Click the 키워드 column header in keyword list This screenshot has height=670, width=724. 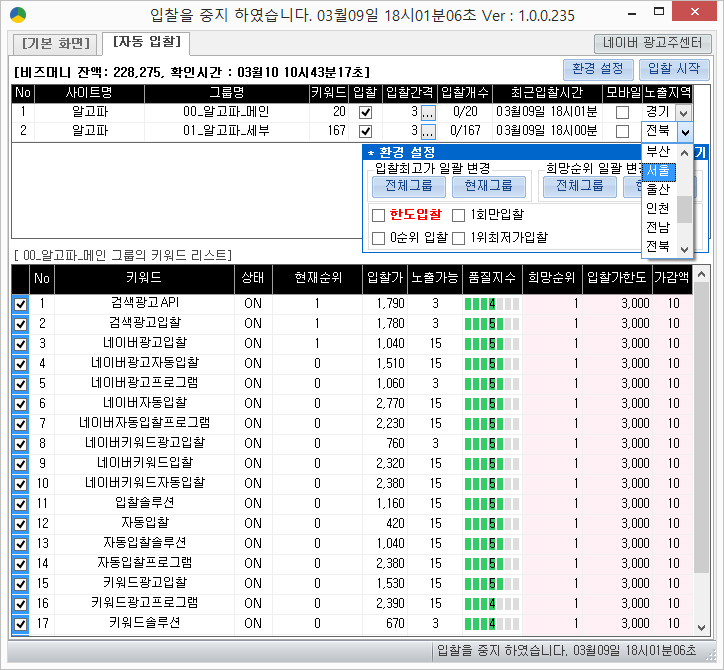coord(144,278)
